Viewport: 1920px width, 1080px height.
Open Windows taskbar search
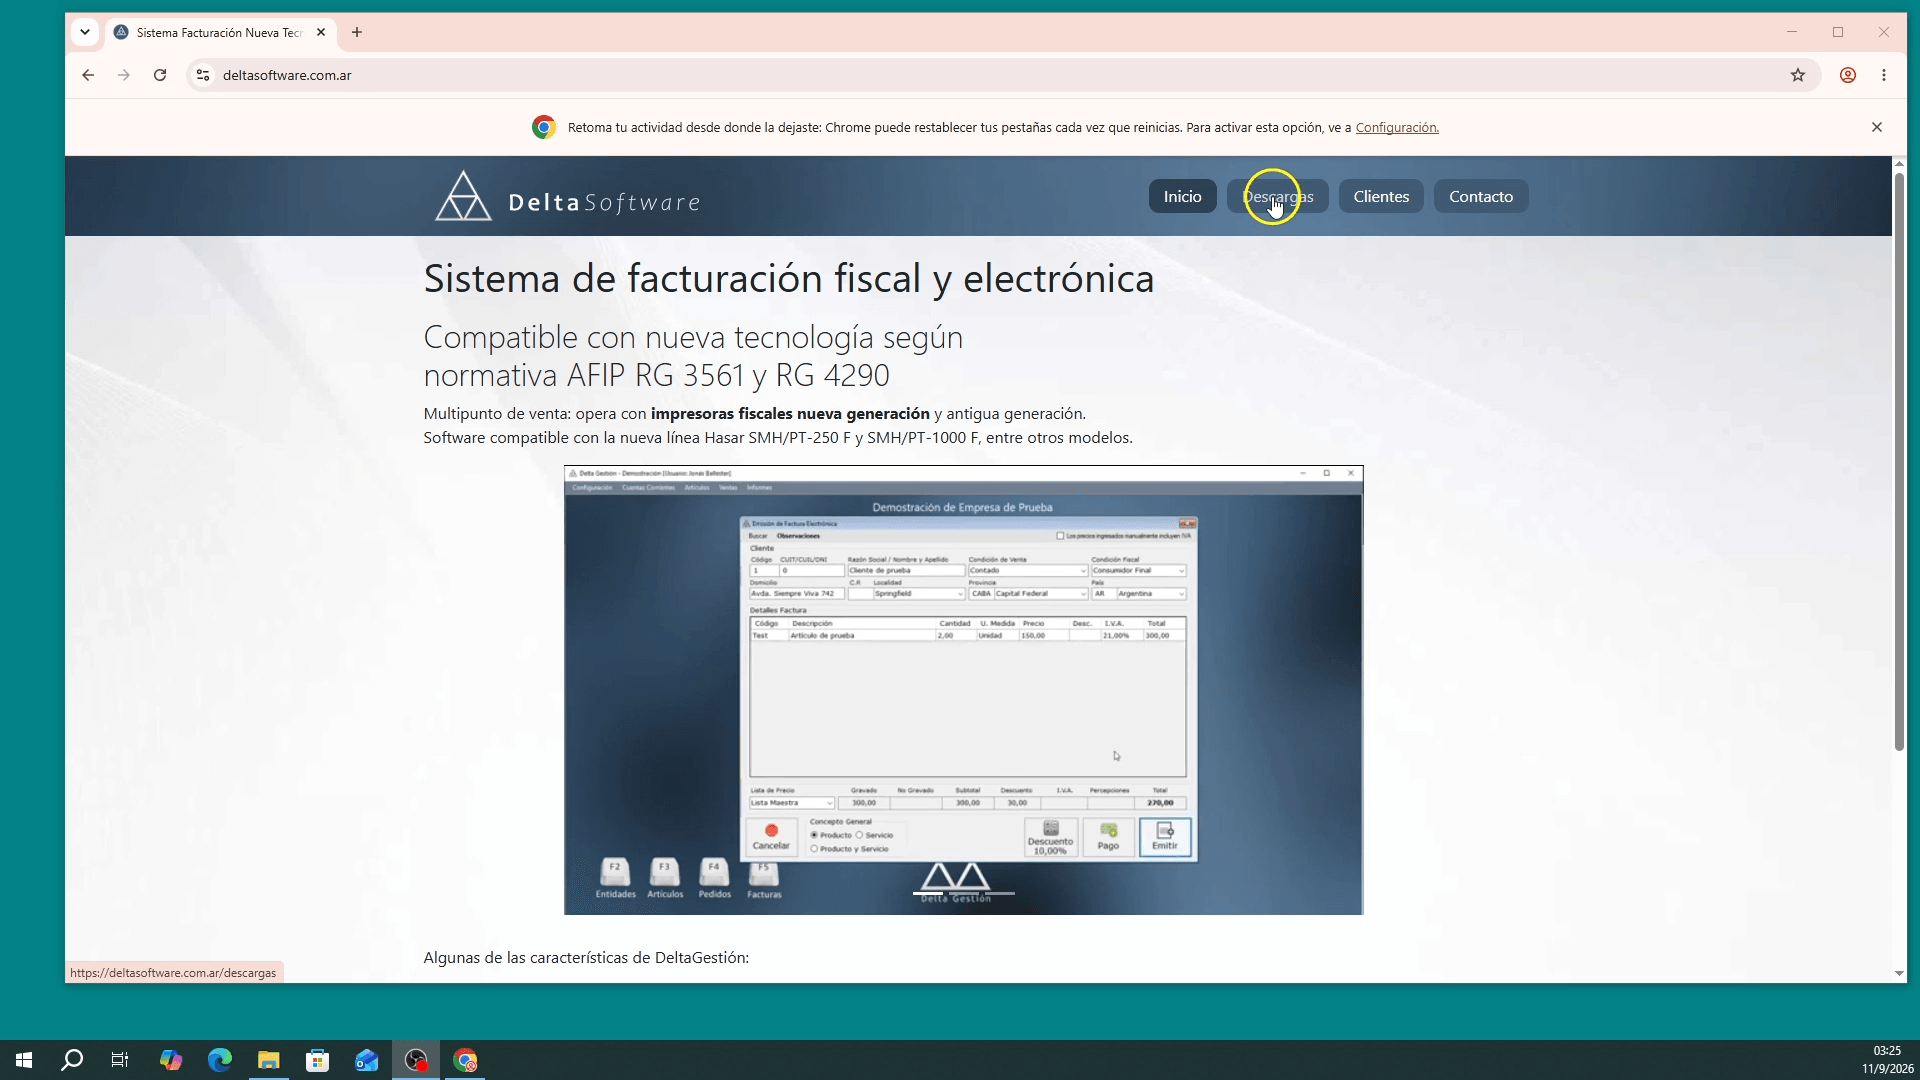pyautogui.click(x=72, y=1060)
